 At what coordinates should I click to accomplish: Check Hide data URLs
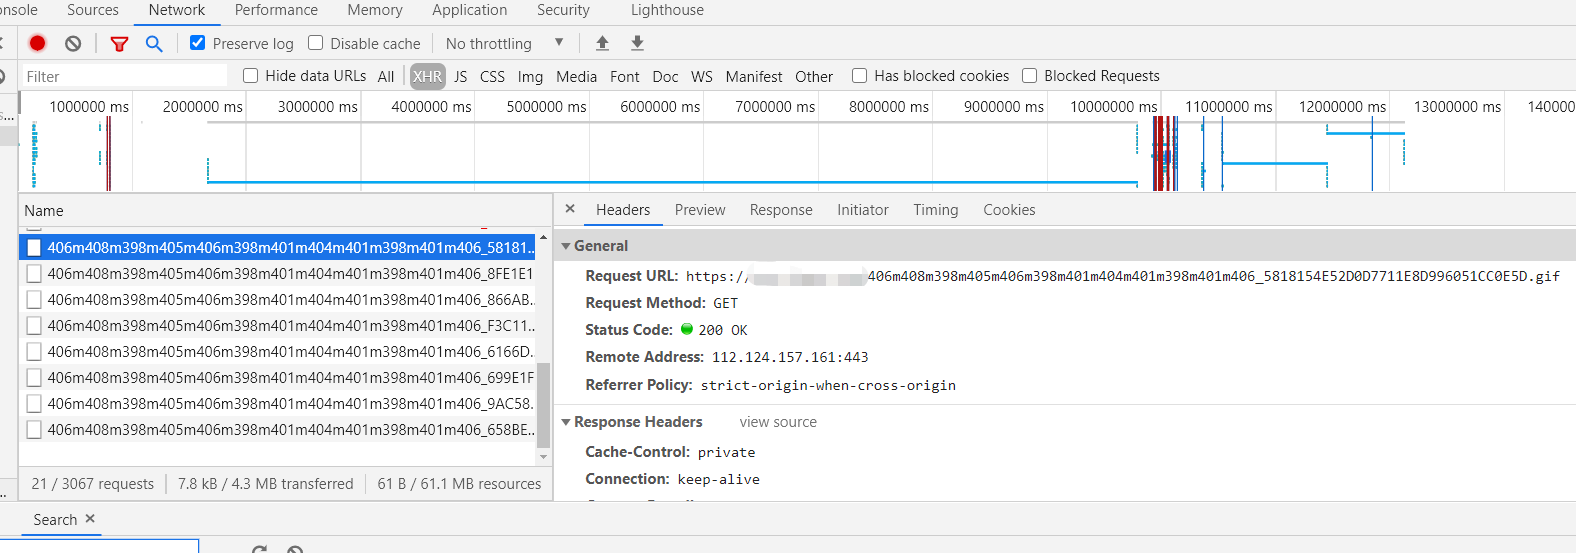pos(251,76)
